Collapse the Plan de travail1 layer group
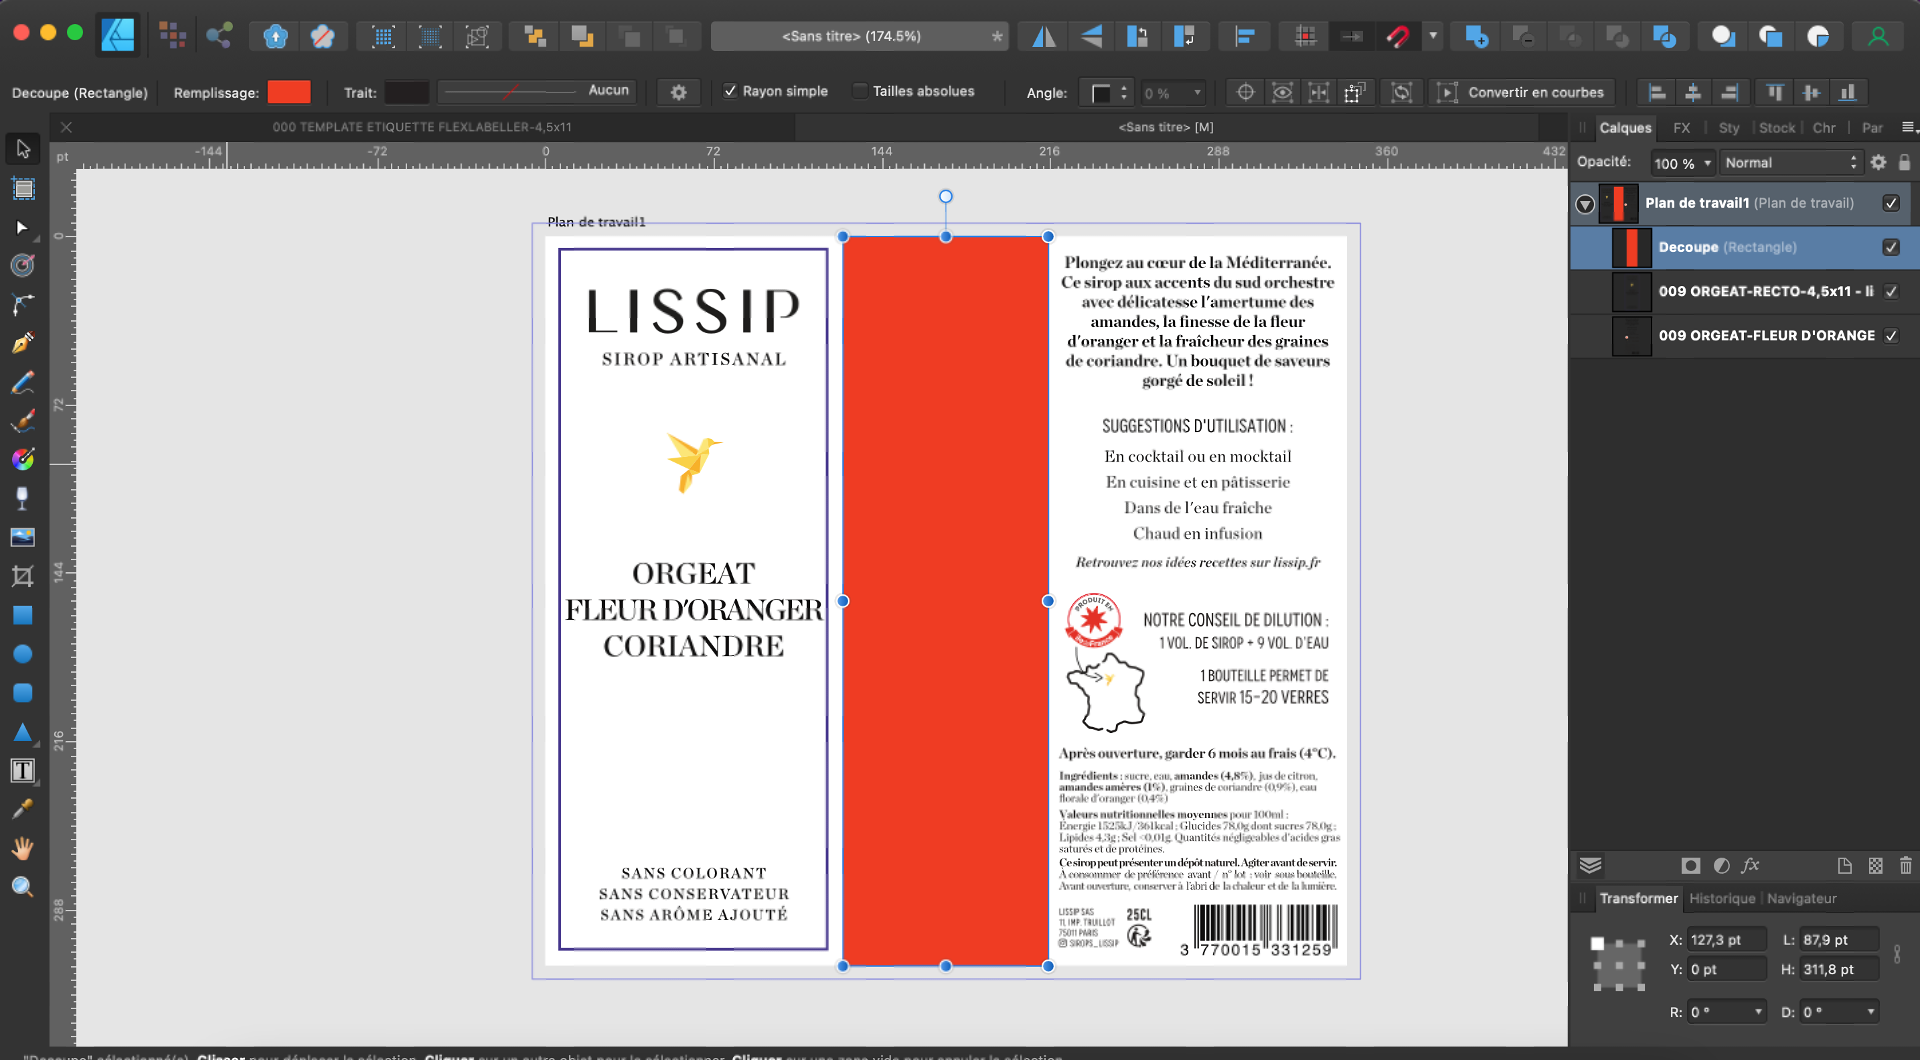Viewport: 1920px width, 1060px height. point(1585,204)
